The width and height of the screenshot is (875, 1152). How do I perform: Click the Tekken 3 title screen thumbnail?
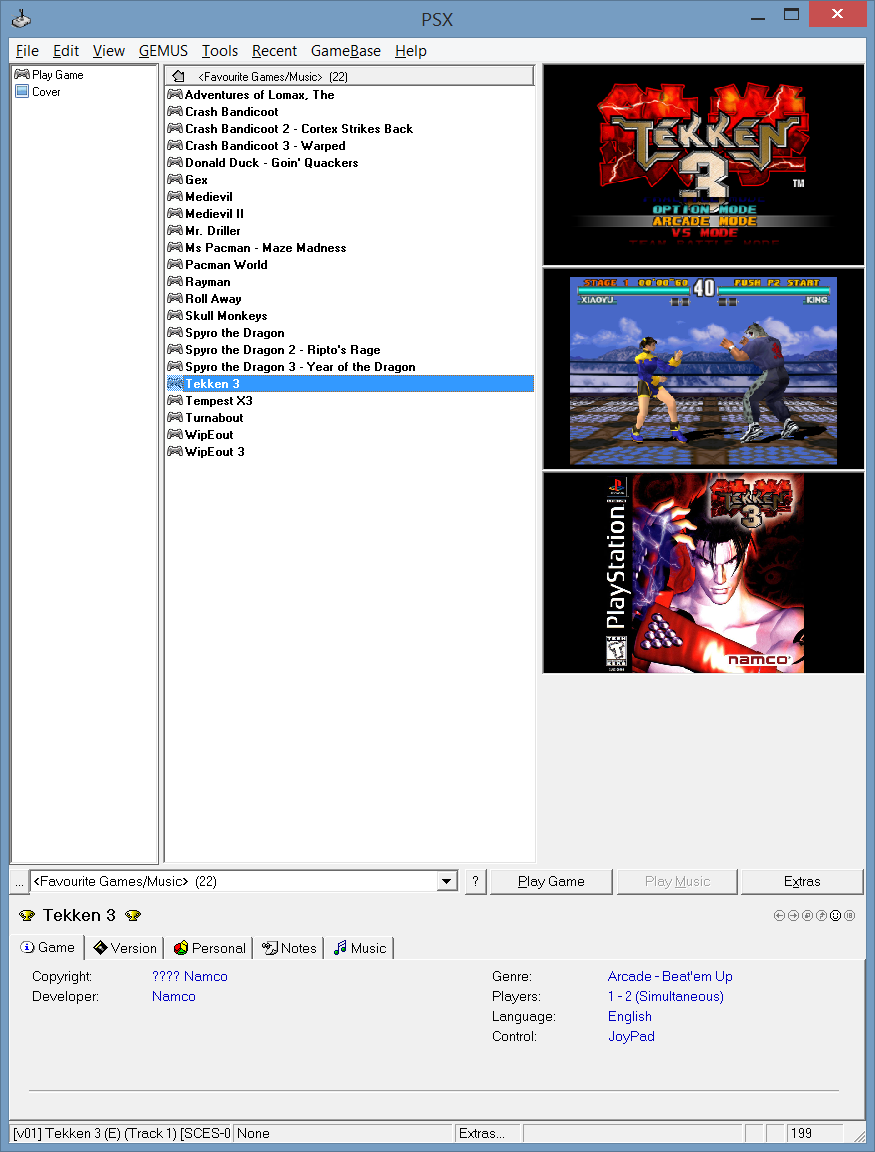(704, 165)
